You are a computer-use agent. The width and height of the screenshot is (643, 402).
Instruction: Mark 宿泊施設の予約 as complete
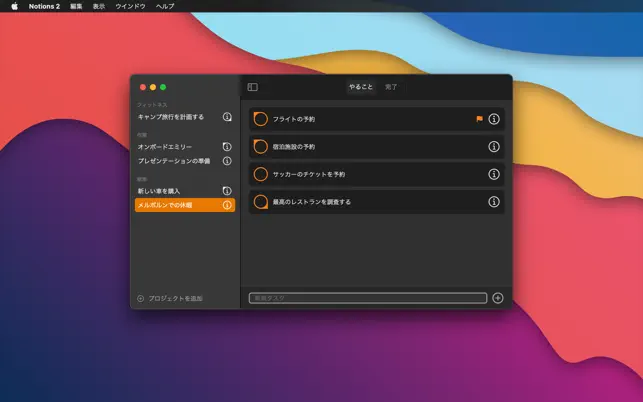click(260, 146)
